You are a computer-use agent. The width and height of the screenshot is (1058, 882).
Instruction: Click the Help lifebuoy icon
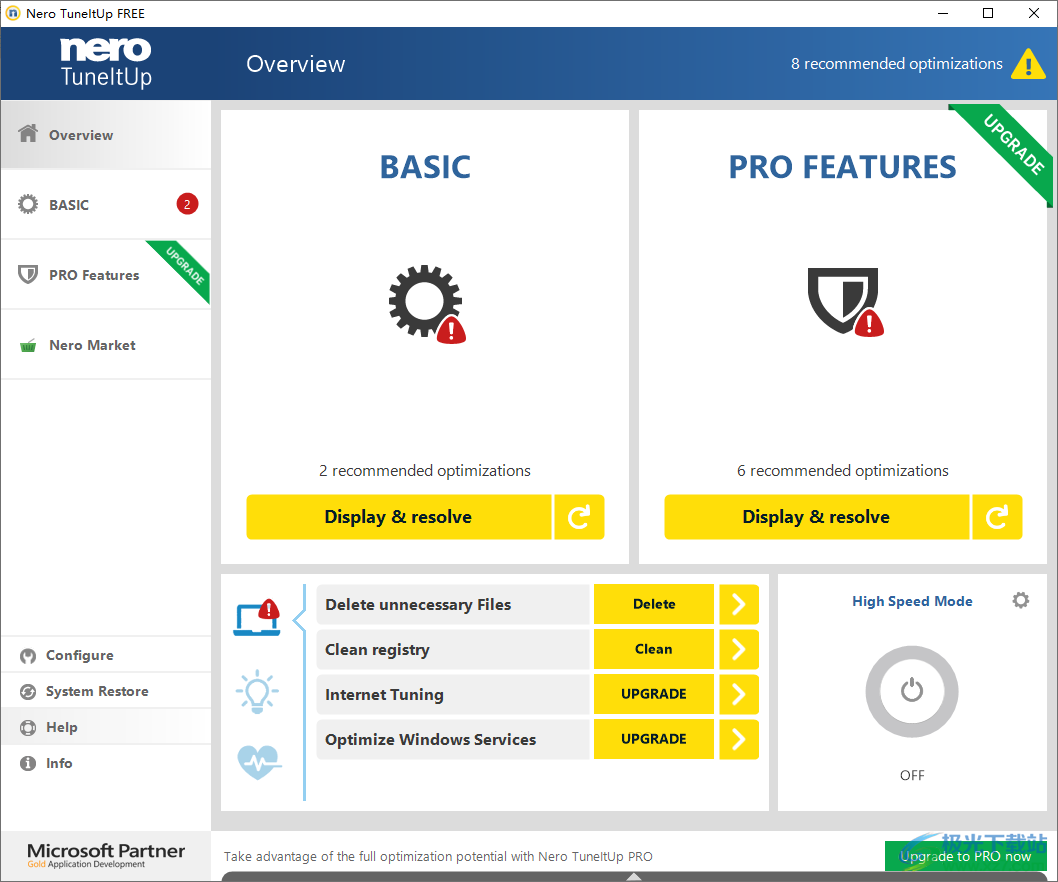coord(28,727)
